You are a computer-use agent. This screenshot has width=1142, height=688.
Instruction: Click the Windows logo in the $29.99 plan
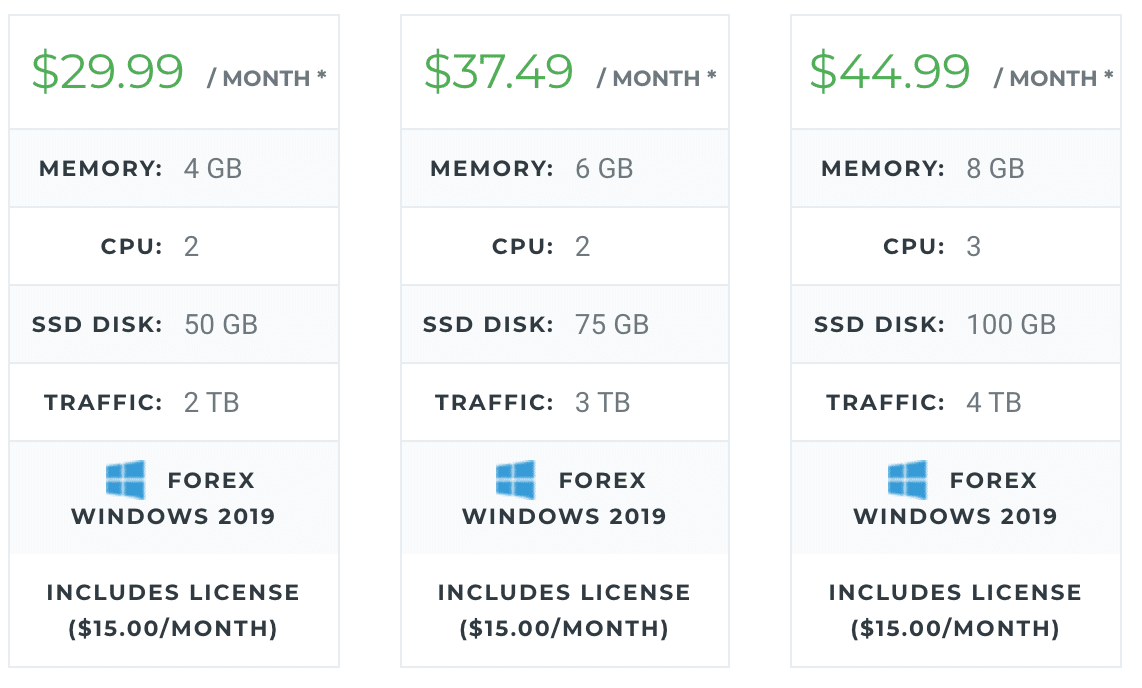[x=125, y=480]
